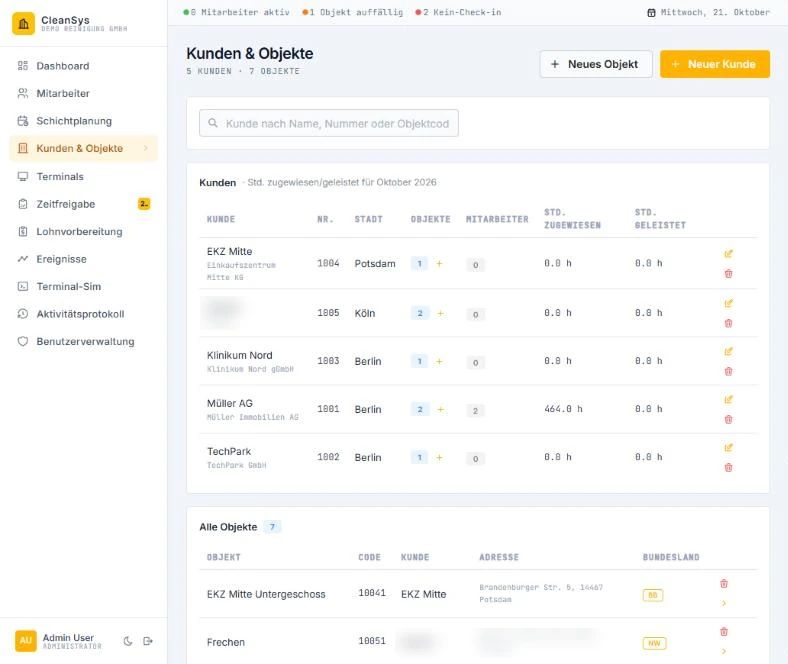
Task: Click BB Bundesland badge
Action: (x=653, y=595)
